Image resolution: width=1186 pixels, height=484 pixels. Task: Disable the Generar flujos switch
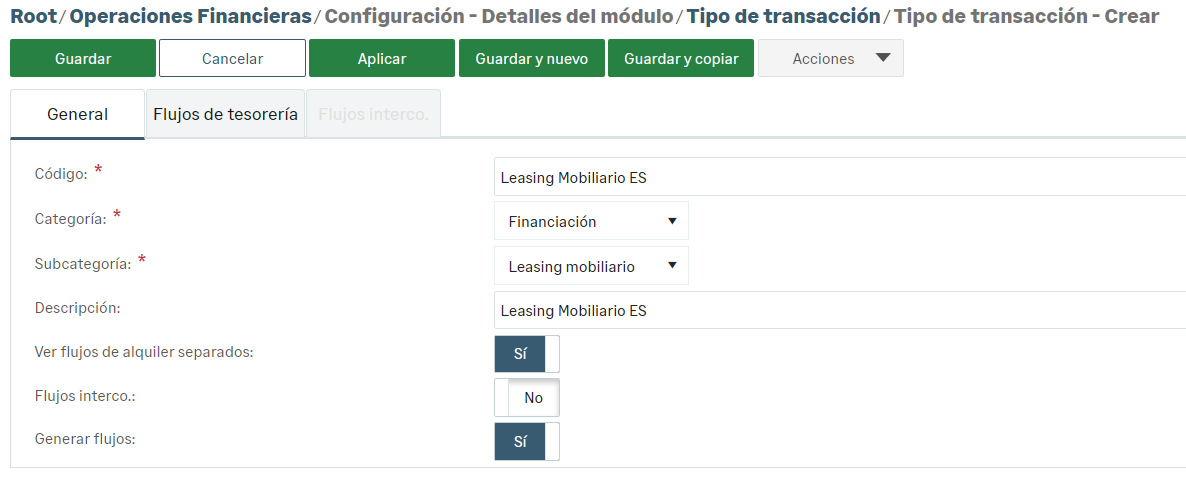(527, 442)
